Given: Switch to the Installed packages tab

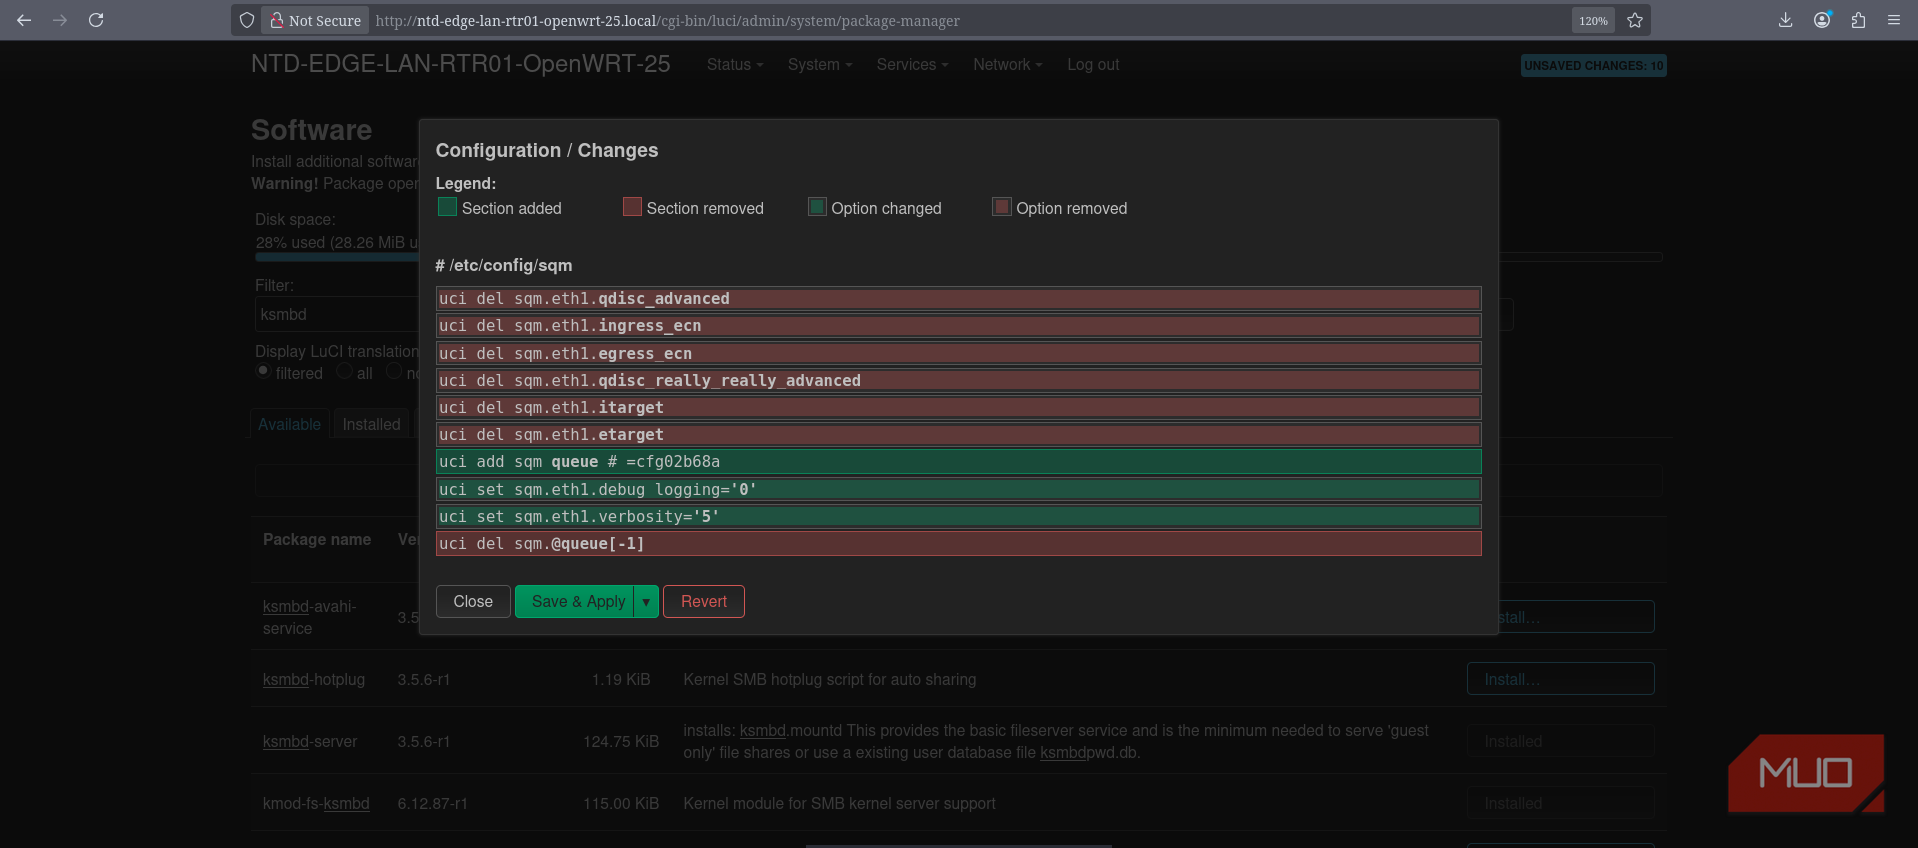Looking at the screenshot, I should coord(371,424).
